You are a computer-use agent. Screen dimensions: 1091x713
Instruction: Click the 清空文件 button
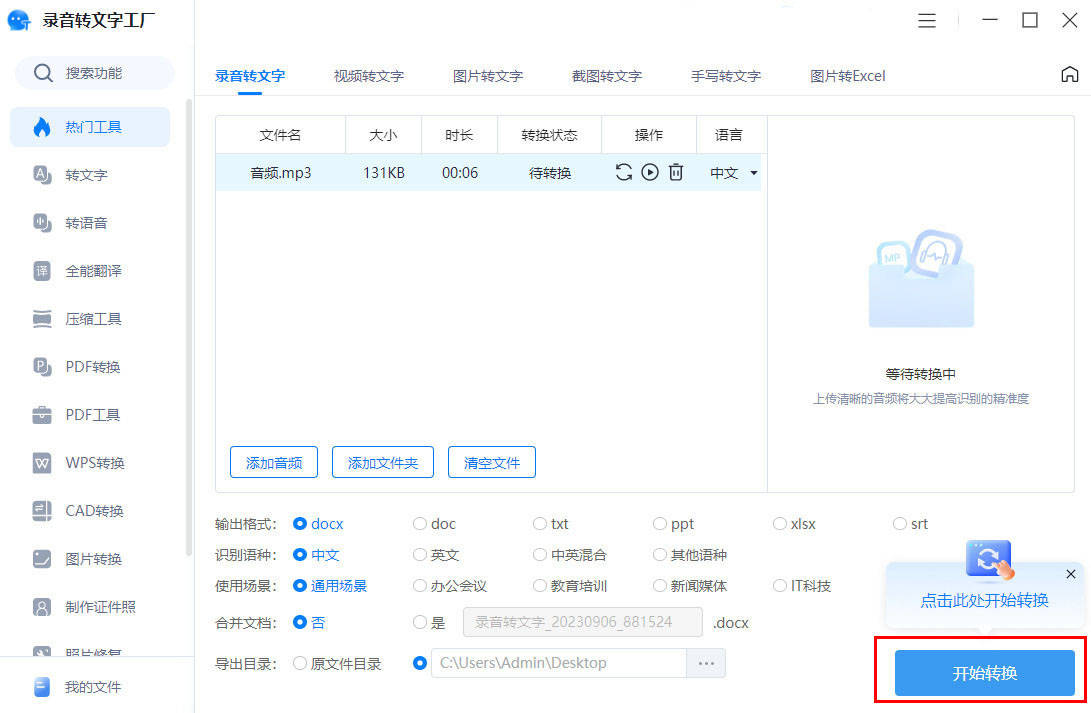(x=492, y=463)
